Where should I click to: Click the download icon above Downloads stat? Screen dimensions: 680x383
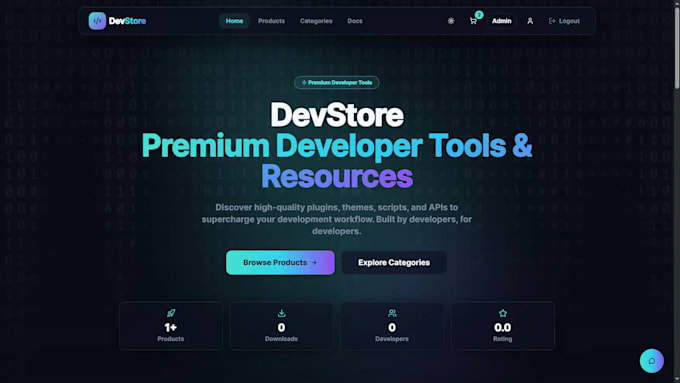point(281,313)
